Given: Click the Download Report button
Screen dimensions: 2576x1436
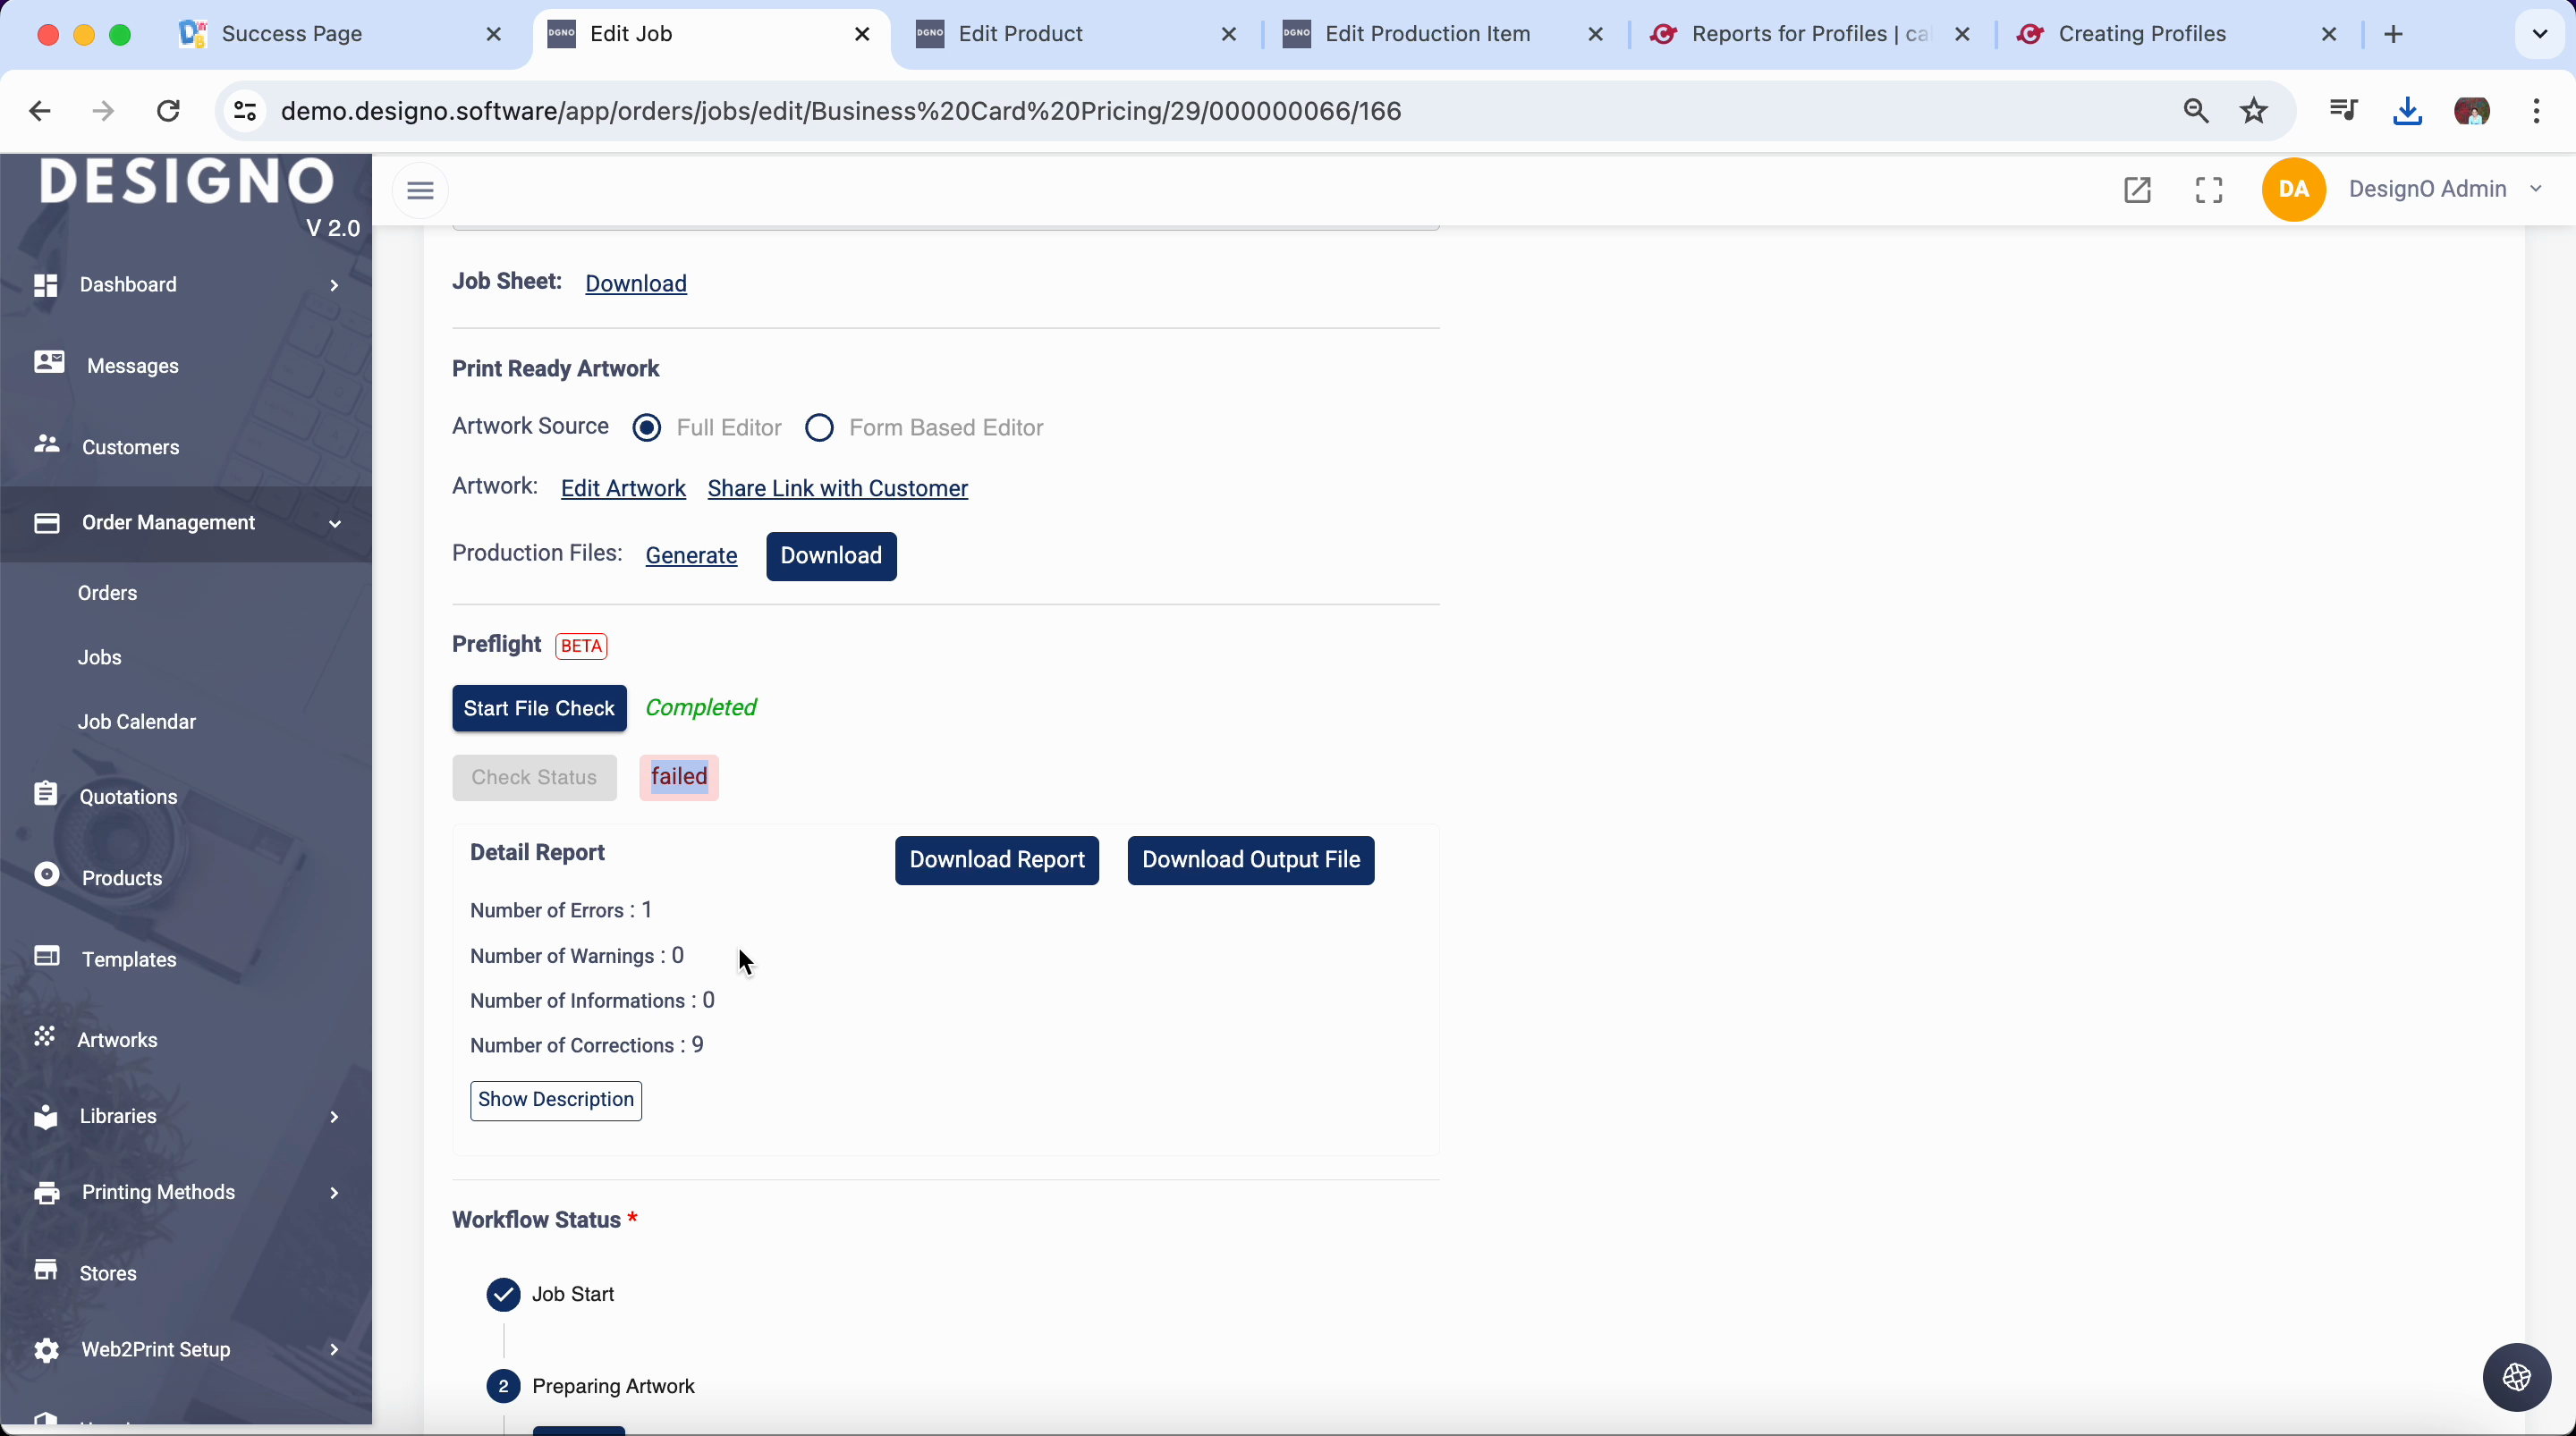Looking at the screenshot, I should pyautogui.click(x=996, y=860).
